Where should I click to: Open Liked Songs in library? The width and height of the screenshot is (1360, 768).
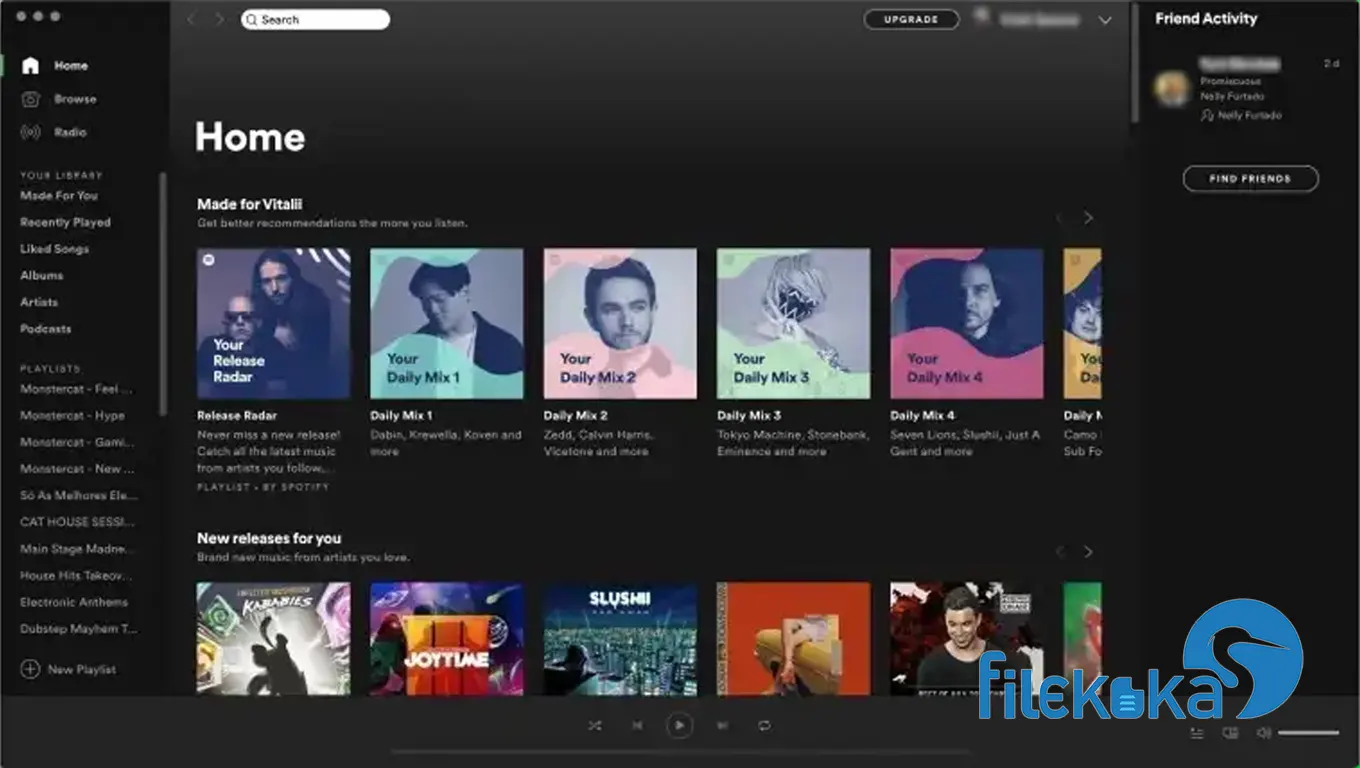[x=54, y=249]
